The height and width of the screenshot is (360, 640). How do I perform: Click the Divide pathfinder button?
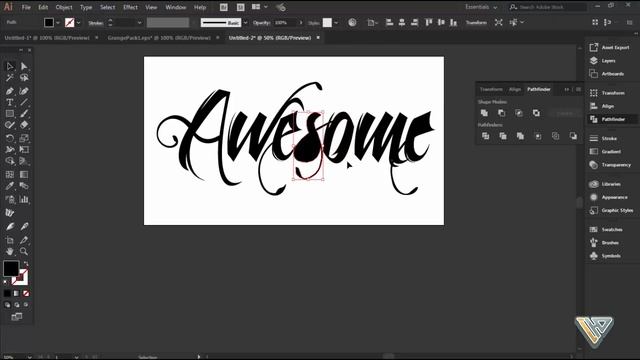coord(485,136)
